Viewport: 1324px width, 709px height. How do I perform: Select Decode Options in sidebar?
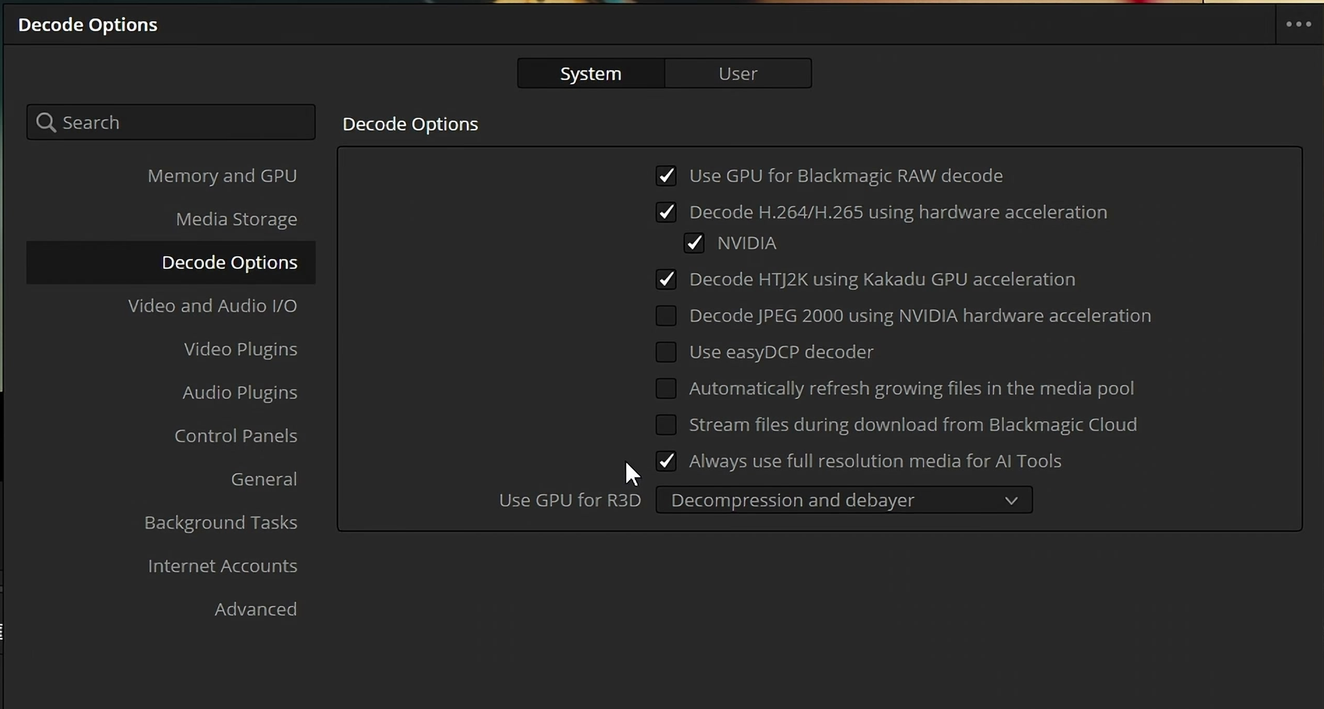[x=171, y=262]
